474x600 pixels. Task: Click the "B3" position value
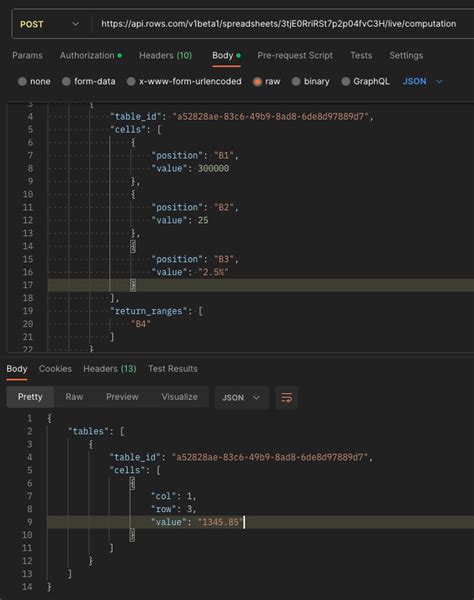coord(224,259)
